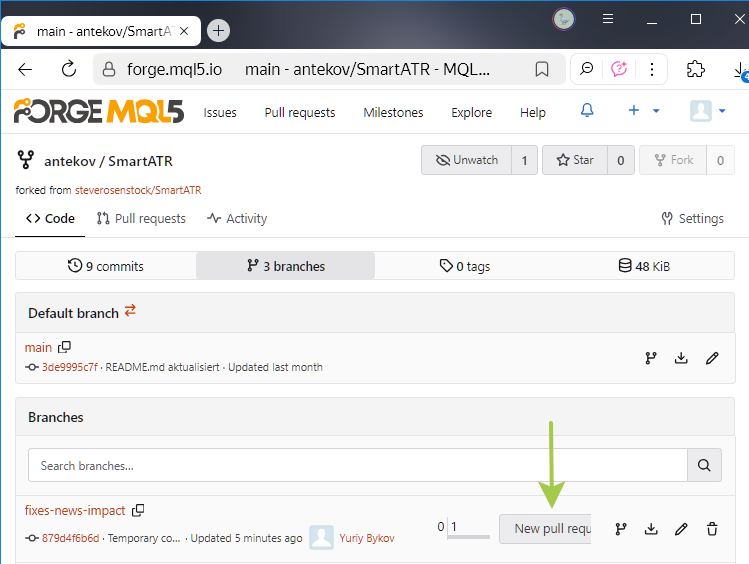
Task: Open a new browser tab
Action: [x=218, y=31]
